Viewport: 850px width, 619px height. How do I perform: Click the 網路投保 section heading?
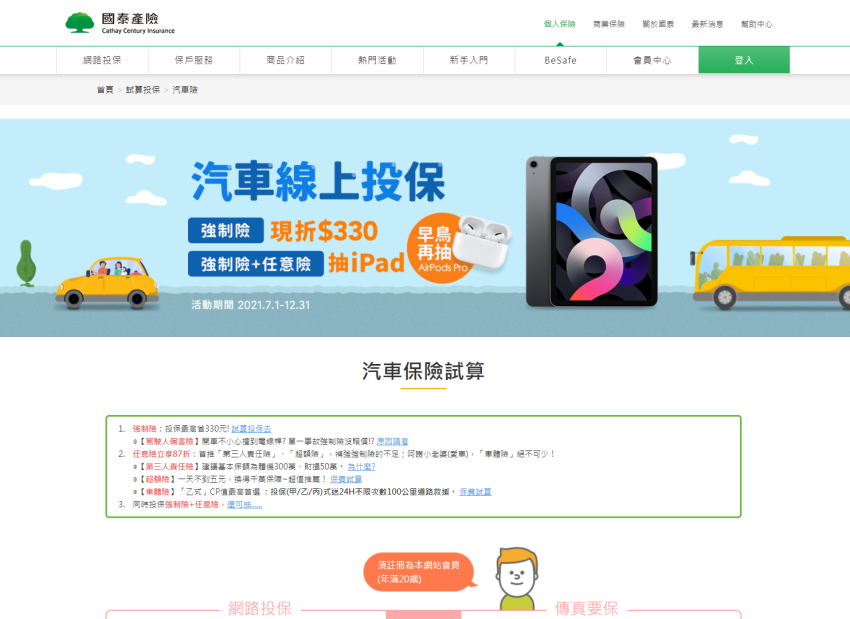pyautogui.click(x=260, y=608)
